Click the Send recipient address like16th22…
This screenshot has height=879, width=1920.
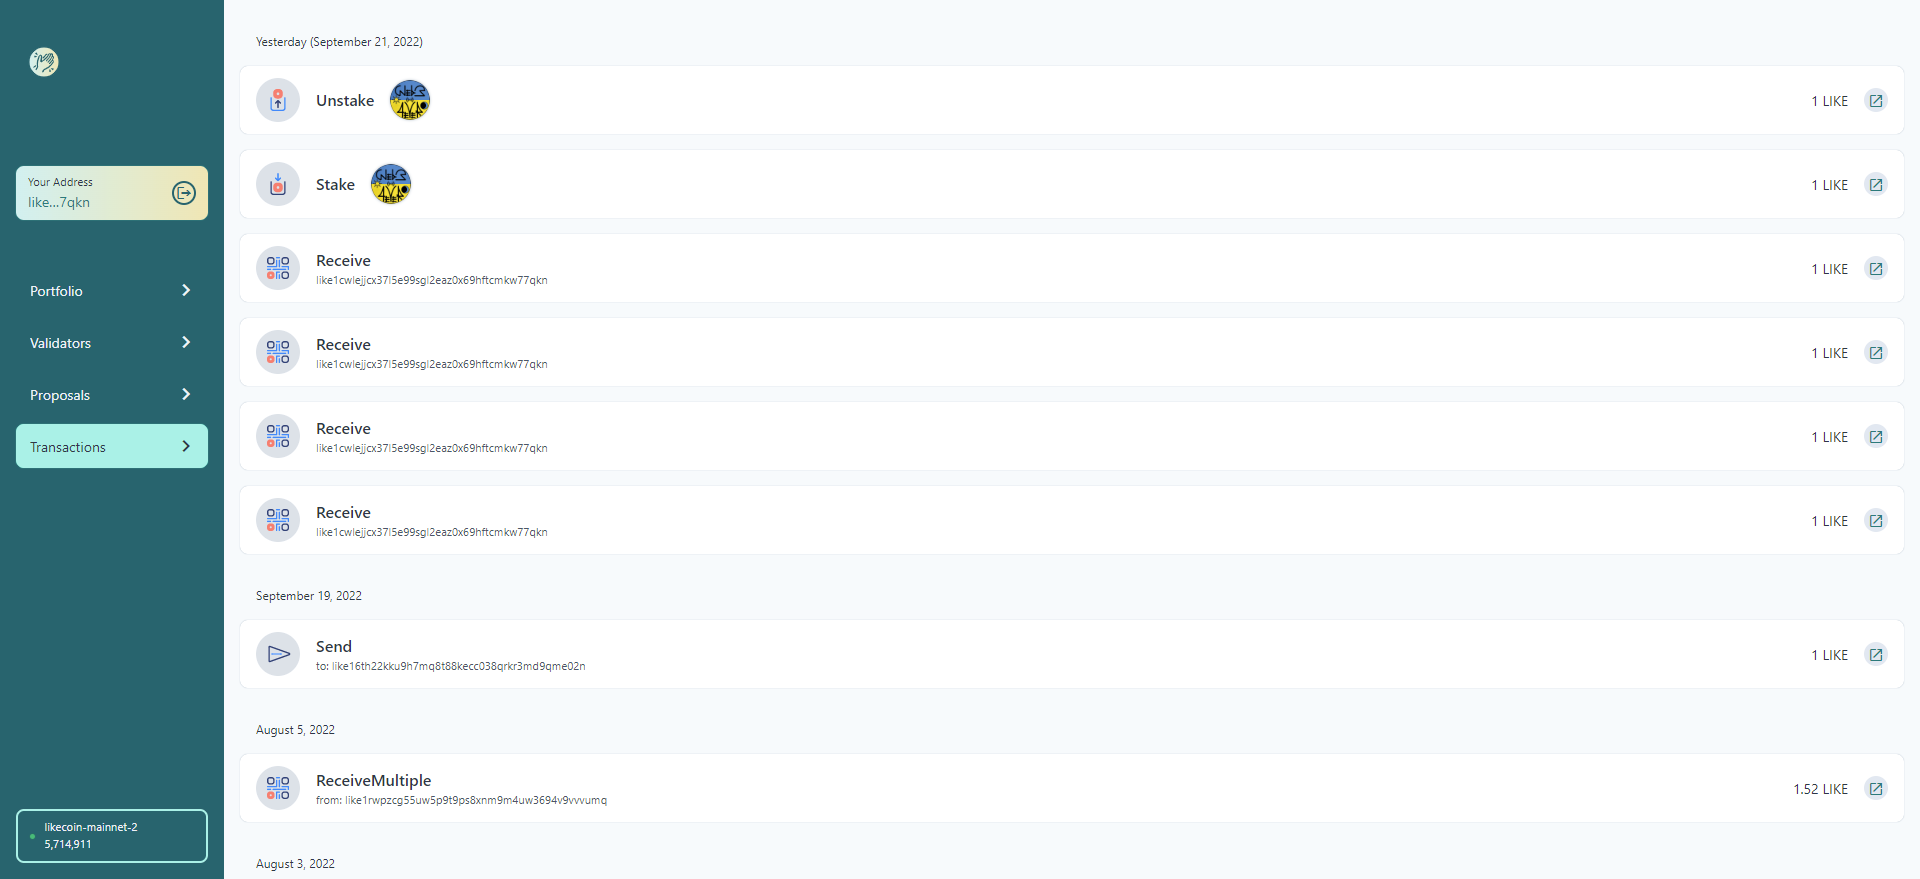459,666
